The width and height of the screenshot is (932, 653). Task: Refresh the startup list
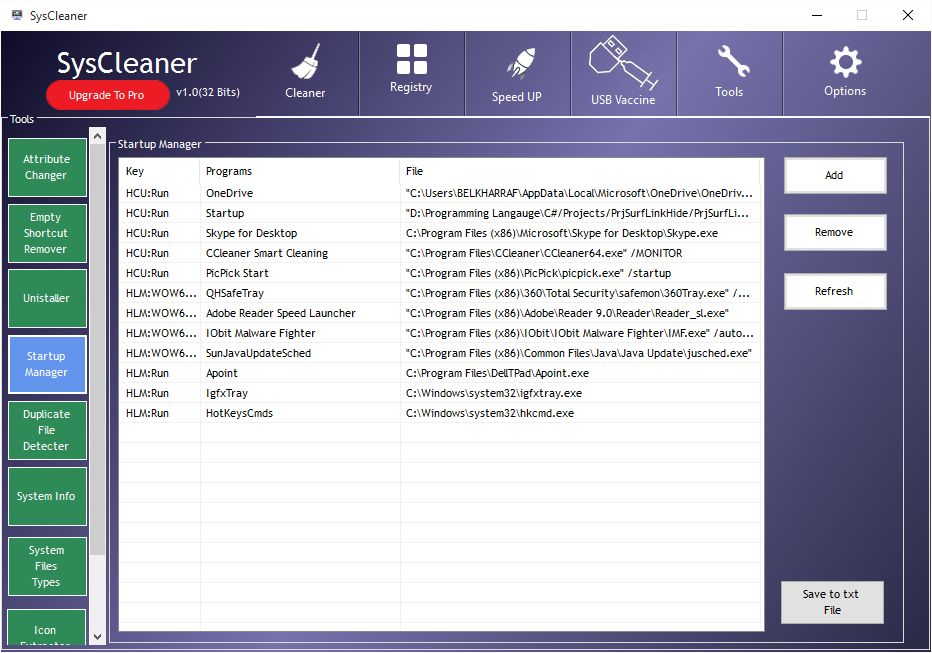coord(835,291)
